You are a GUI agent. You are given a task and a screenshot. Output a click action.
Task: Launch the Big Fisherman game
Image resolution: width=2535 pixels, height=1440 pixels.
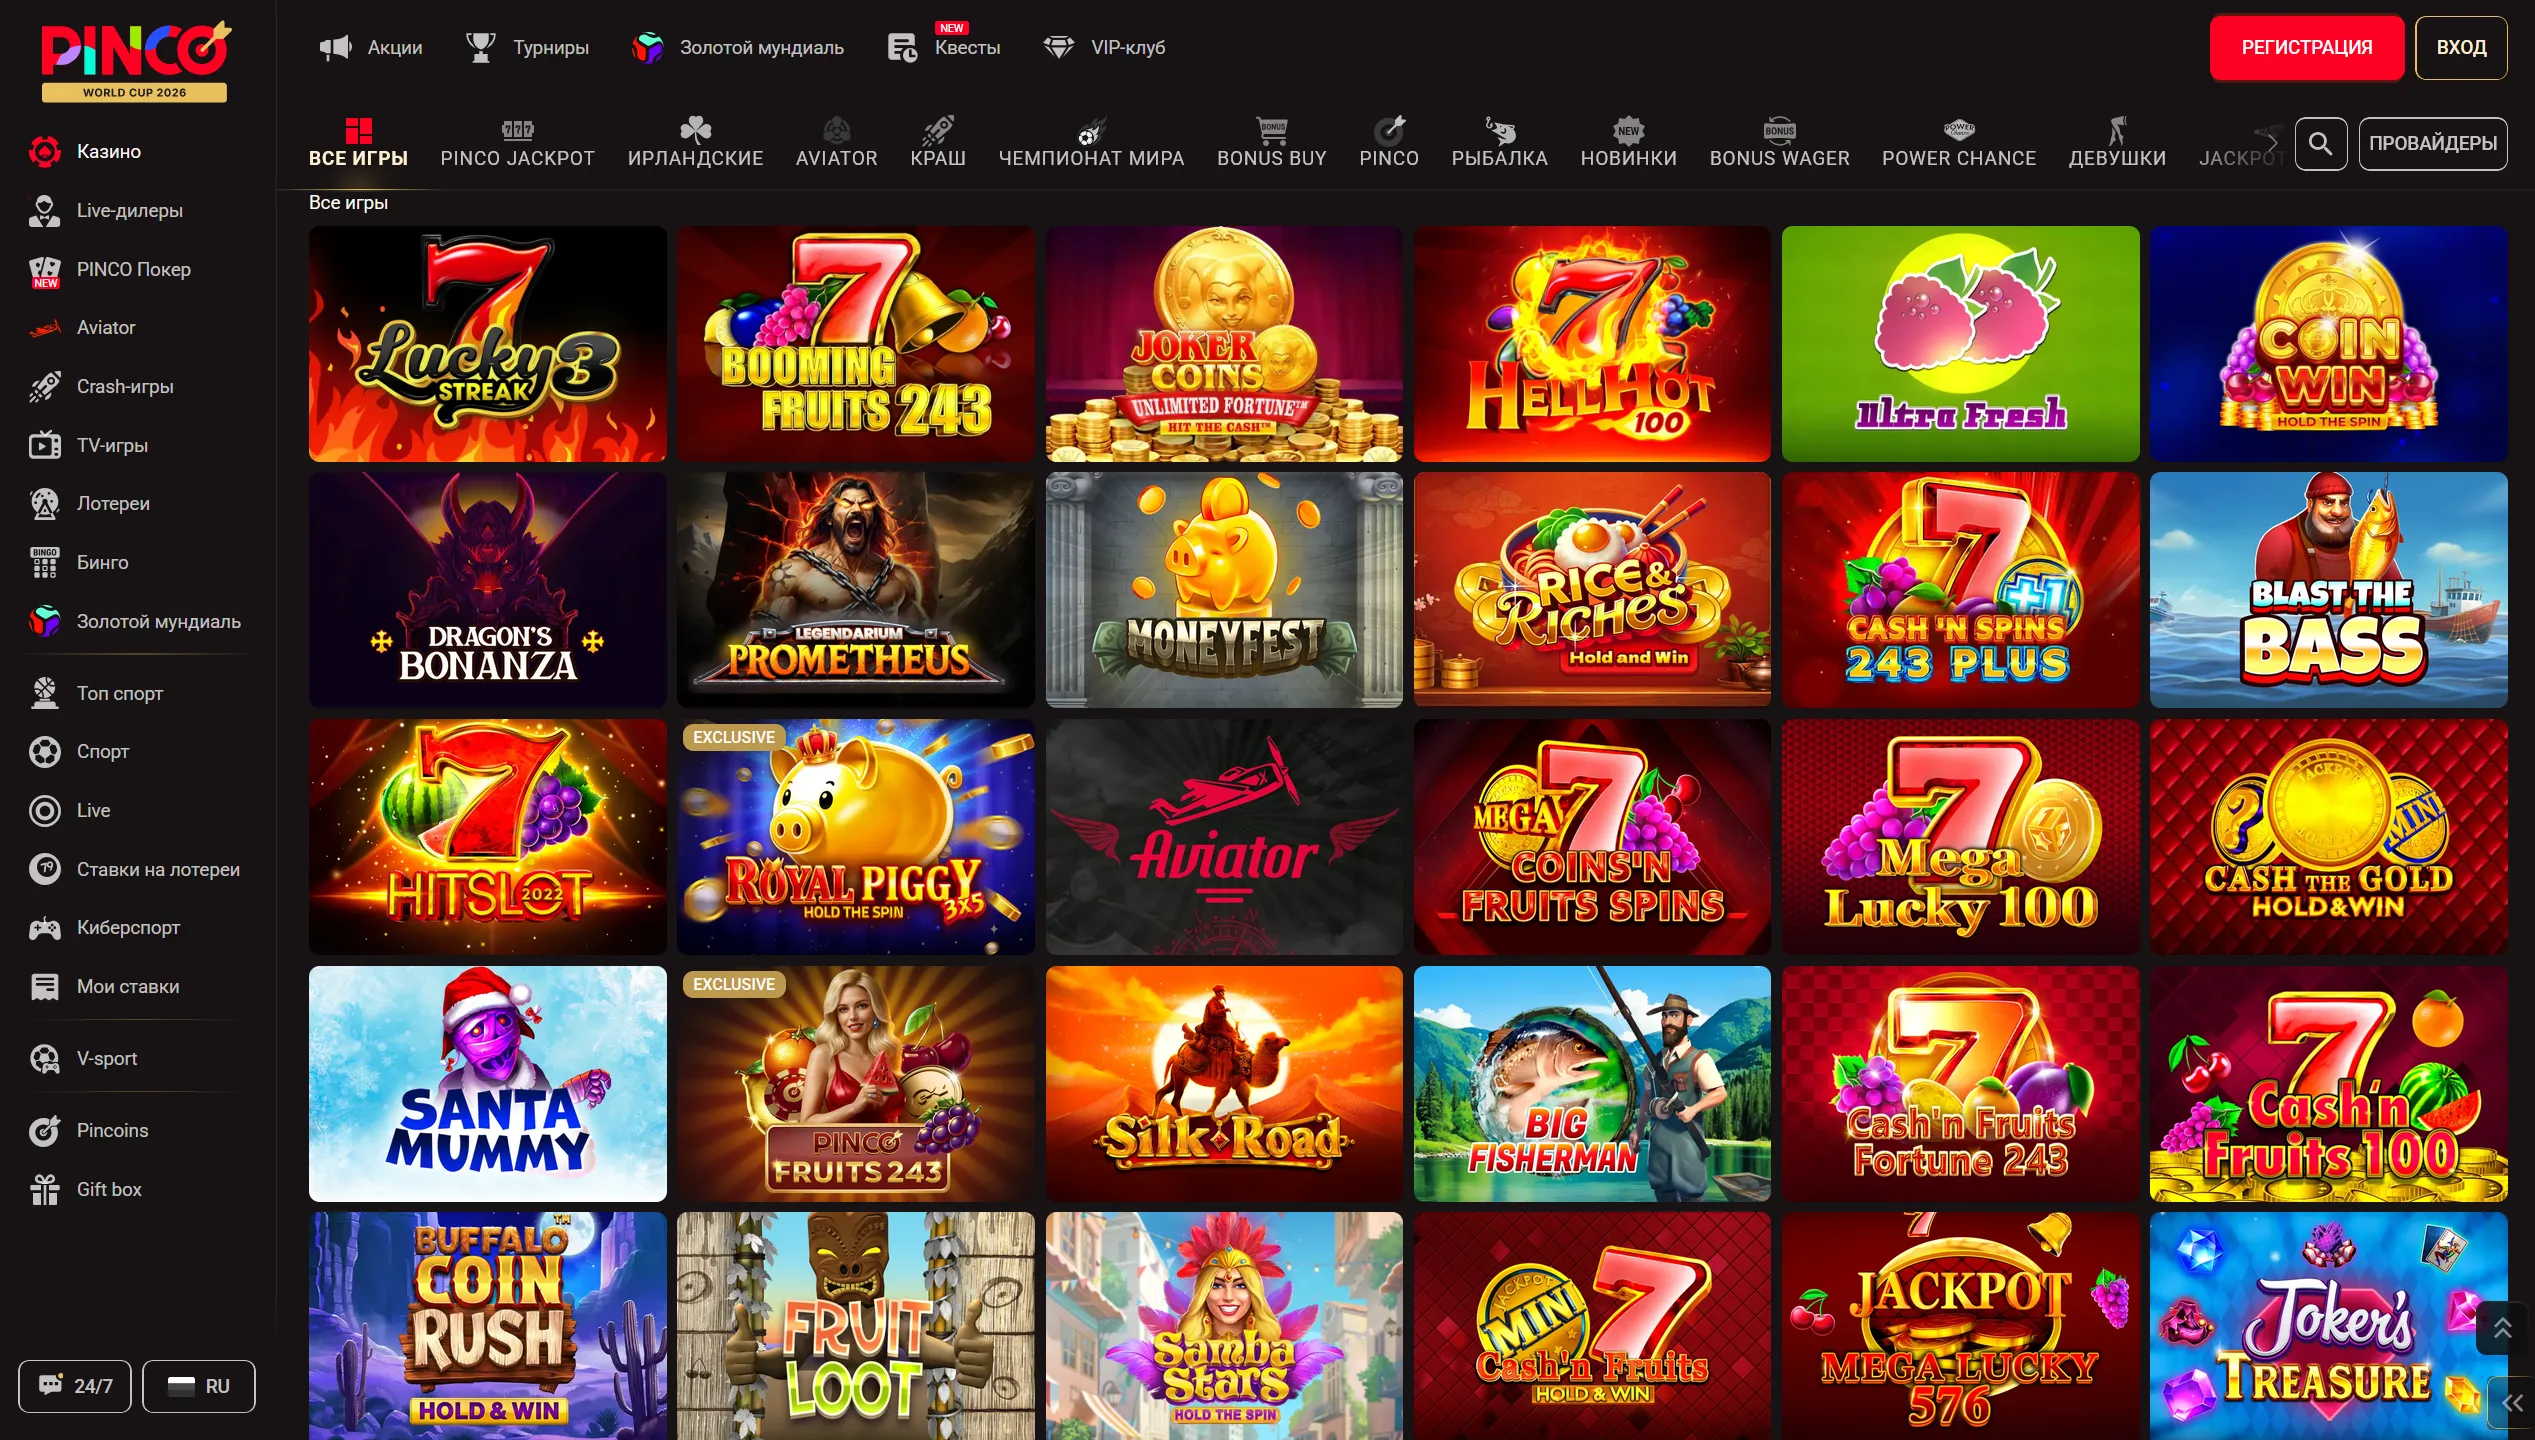click(x=1592, y=1083)
